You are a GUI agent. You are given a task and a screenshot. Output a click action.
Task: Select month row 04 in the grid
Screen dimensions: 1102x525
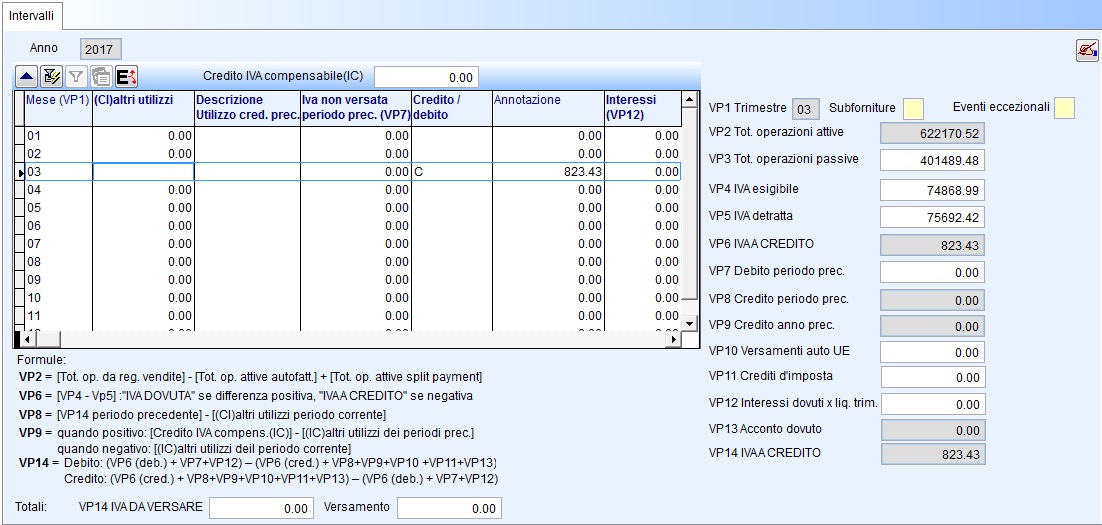(347, 190)
